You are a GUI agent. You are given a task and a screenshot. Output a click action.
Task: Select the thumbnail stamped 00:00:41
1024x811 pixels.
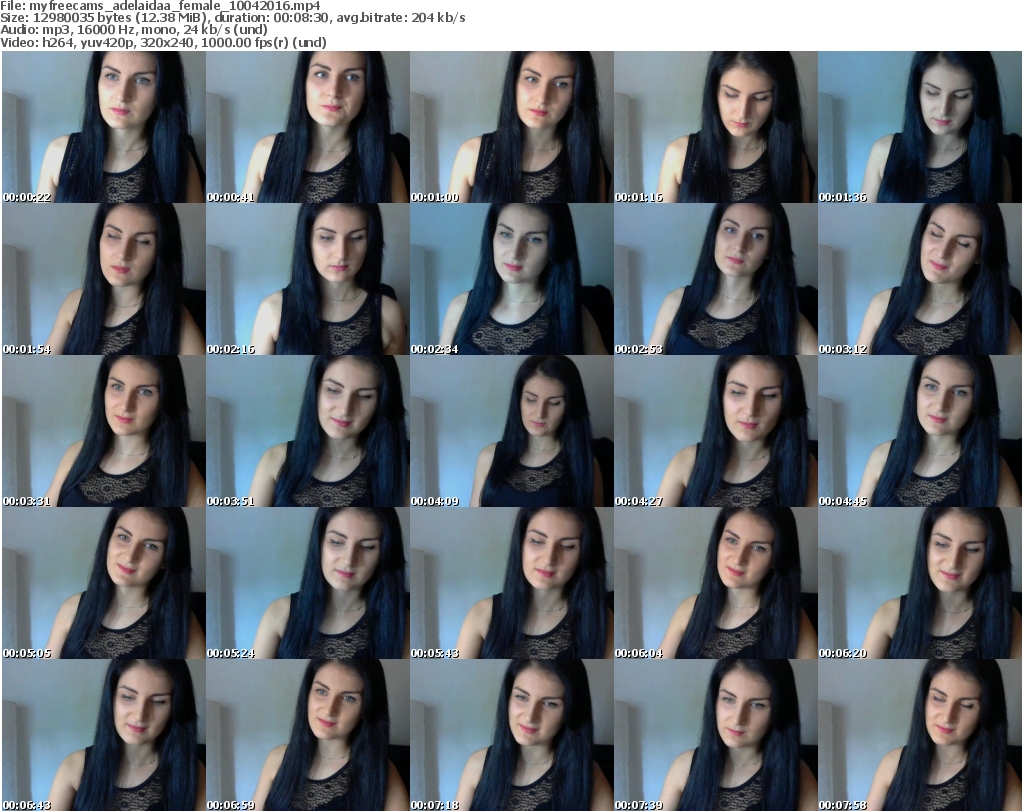click(308, 127)
